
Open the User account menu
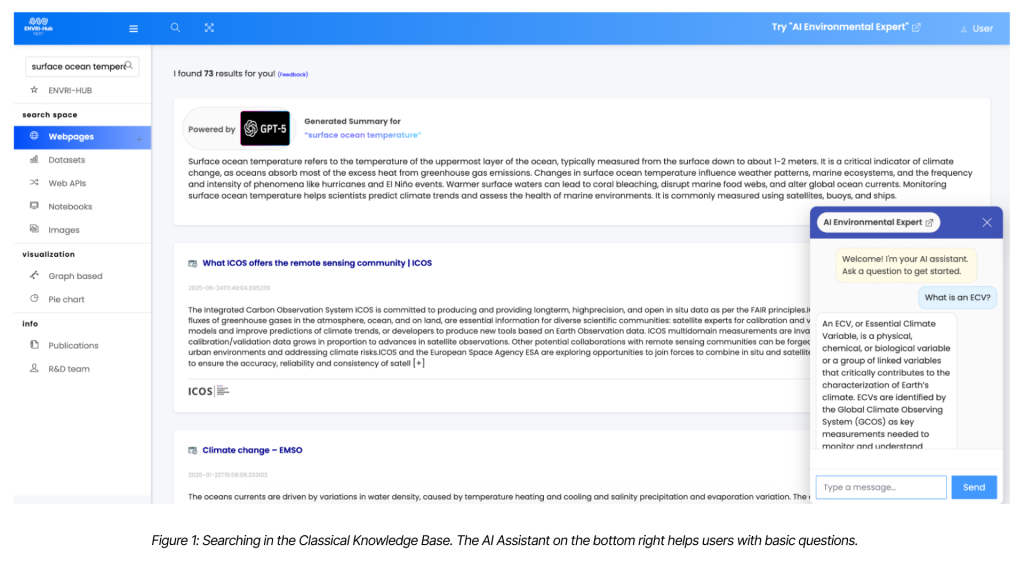pos(976,28)
